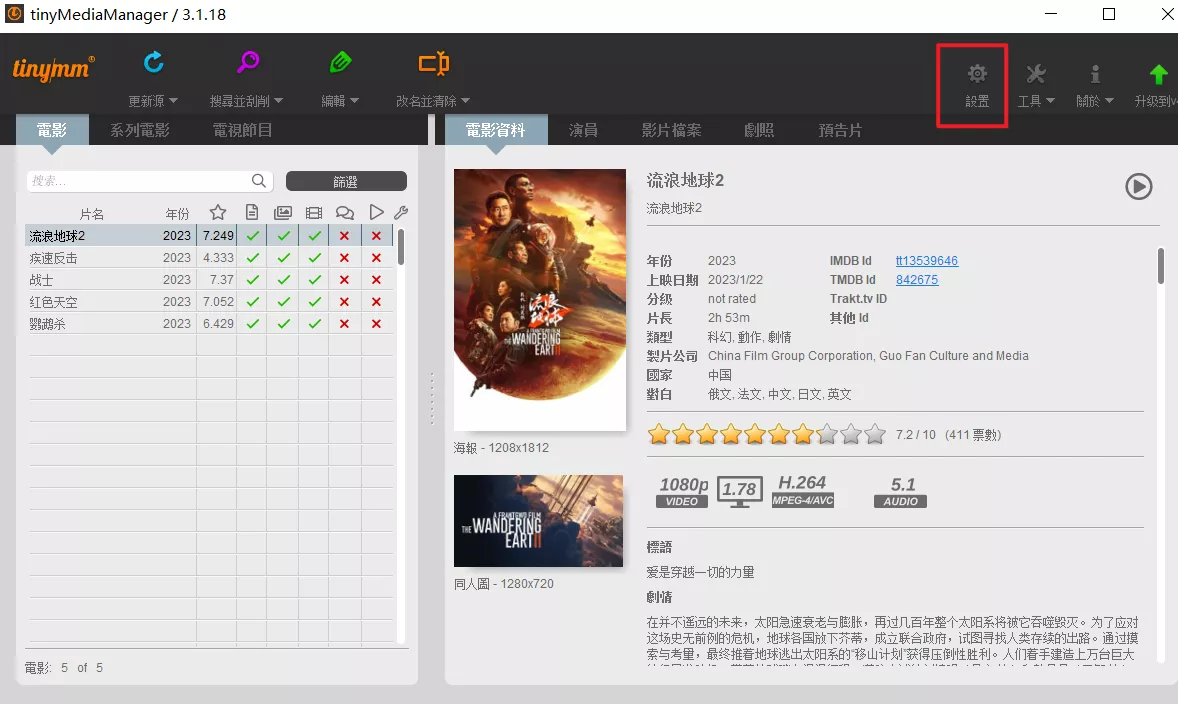The height and width of the screenshot is (704, 1178).
Task: Click the 1.78 aspect ratio monitor icon
Action: coord(739,491)
